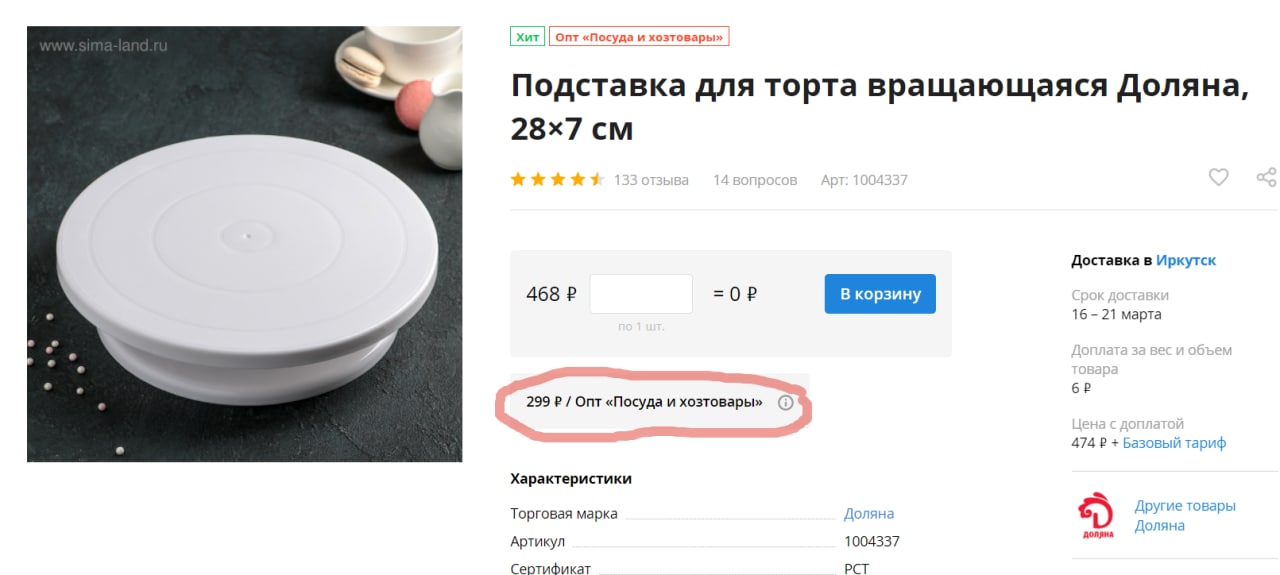Click the Доляна trademark value link
This screenshot has width=1280, height=575.
[869, 513]
